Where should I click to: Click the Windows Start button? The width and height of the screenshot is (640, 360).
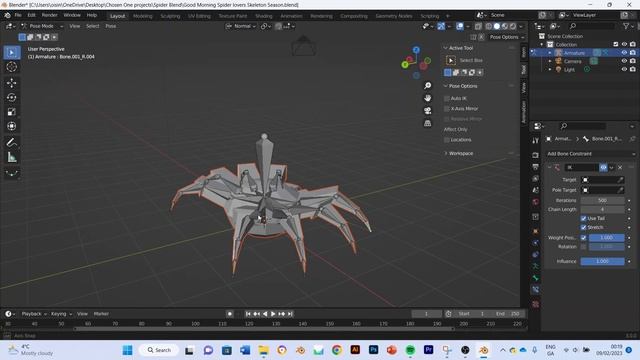127,350
